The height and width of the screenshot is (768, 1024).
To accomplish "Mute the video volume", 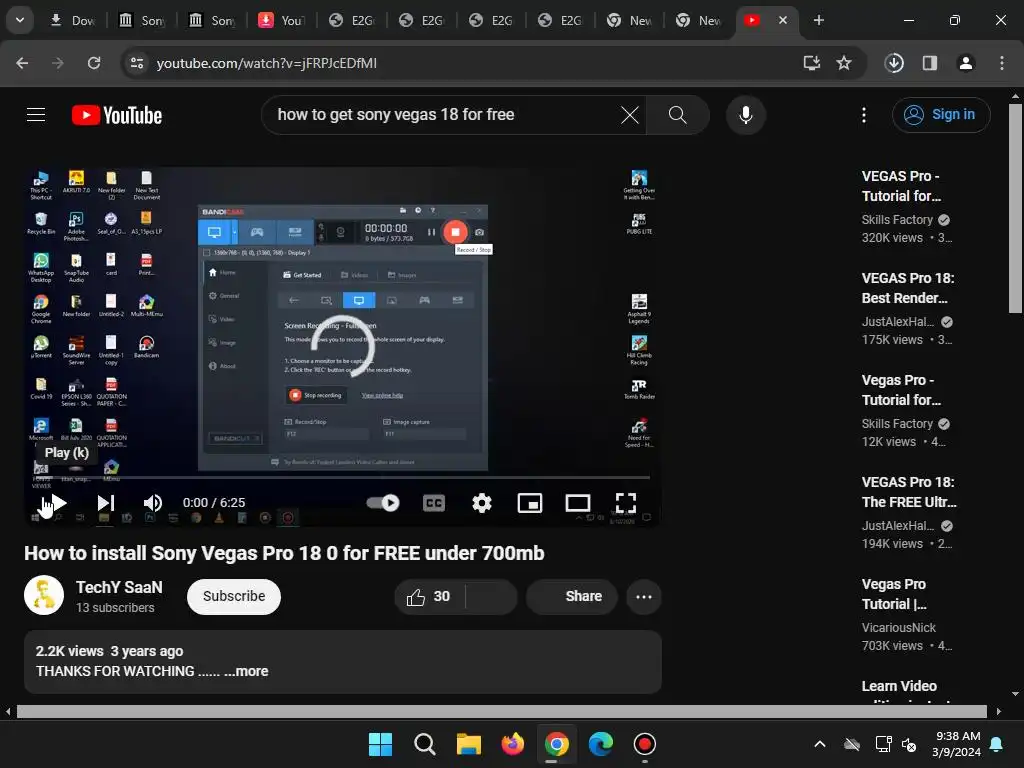I will pyautogui.click(x=153, y=502).
